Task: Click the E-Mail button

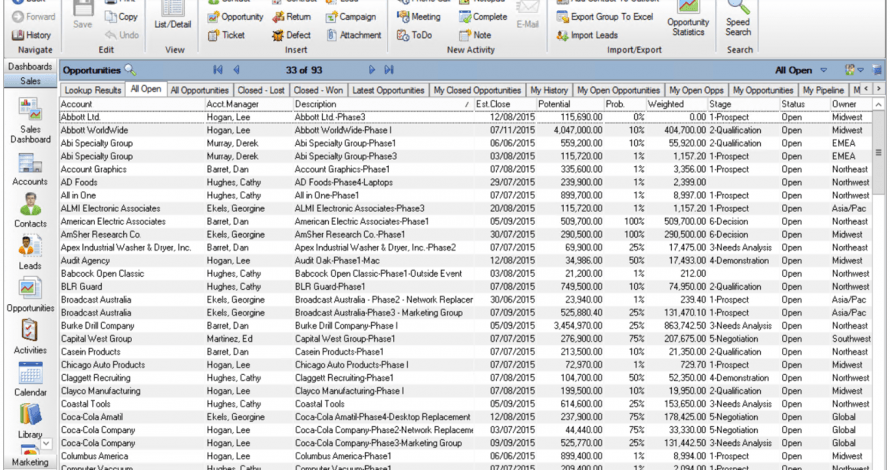Action: pos(527,15)
